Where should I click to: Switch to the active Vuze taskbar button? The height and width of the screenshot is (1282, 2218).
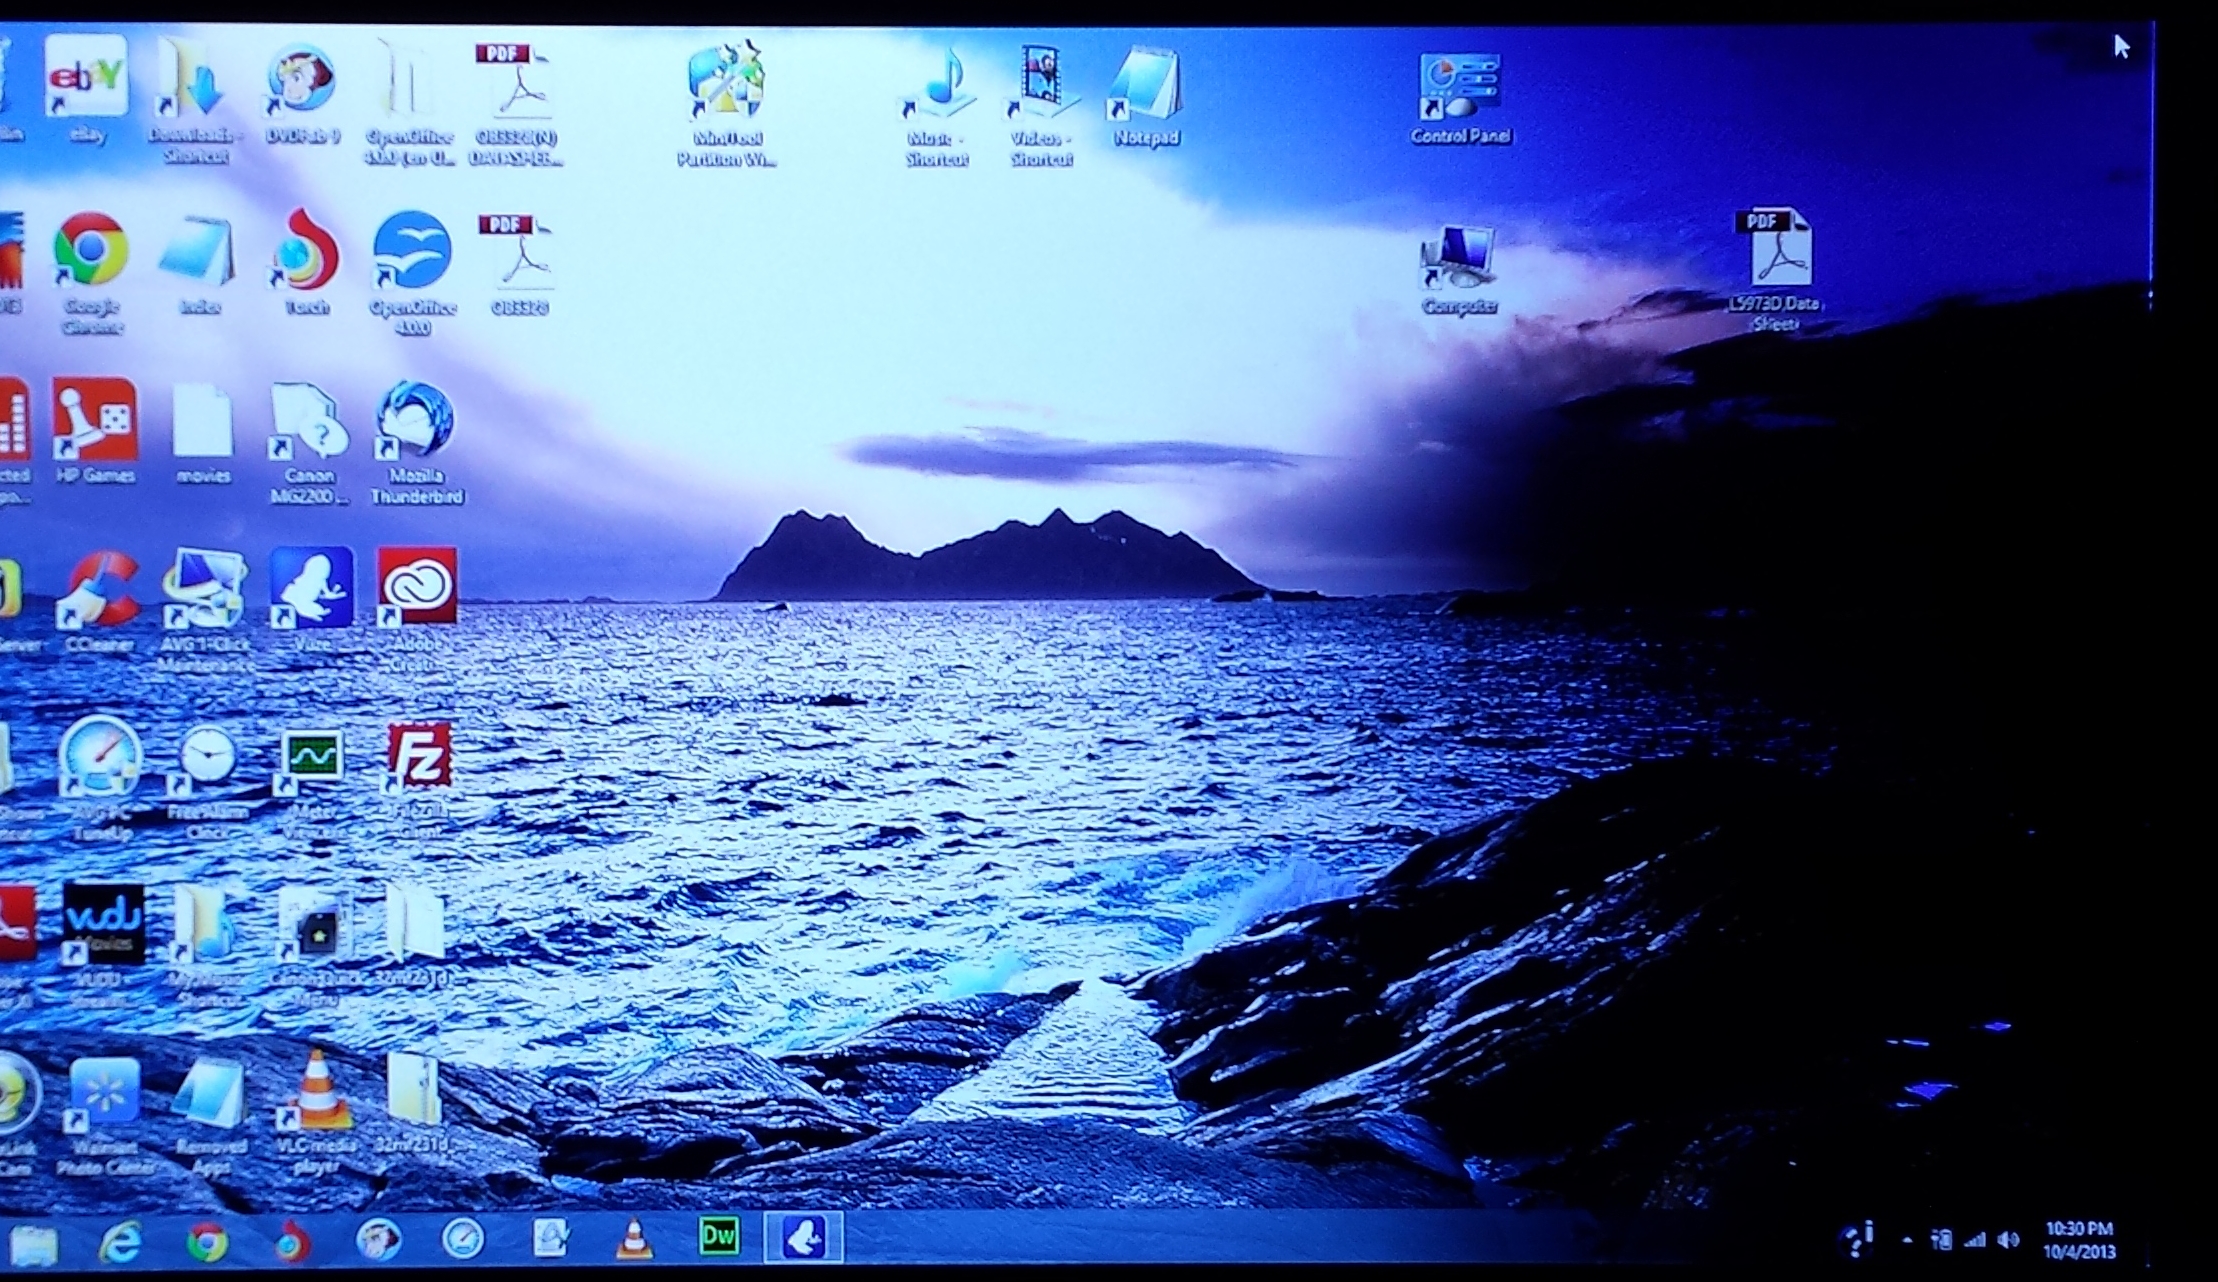[804, 1237]
